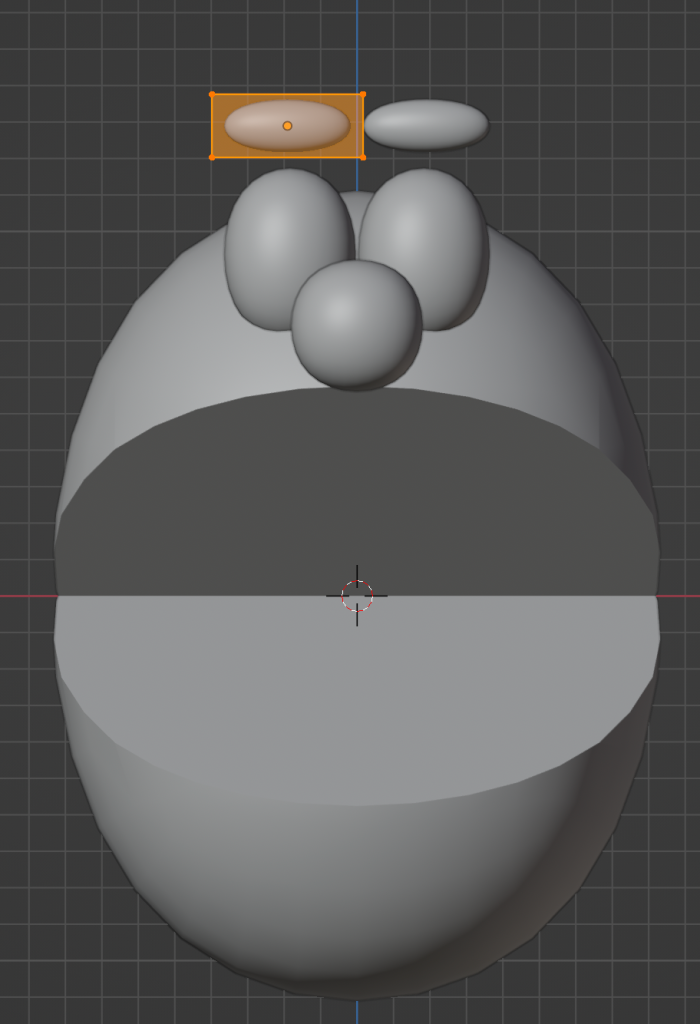This screenshot has height=1024, width=700.
Task: Click the blue Z axis line above model
Action: pyautogui.click(x=357, y=40)
